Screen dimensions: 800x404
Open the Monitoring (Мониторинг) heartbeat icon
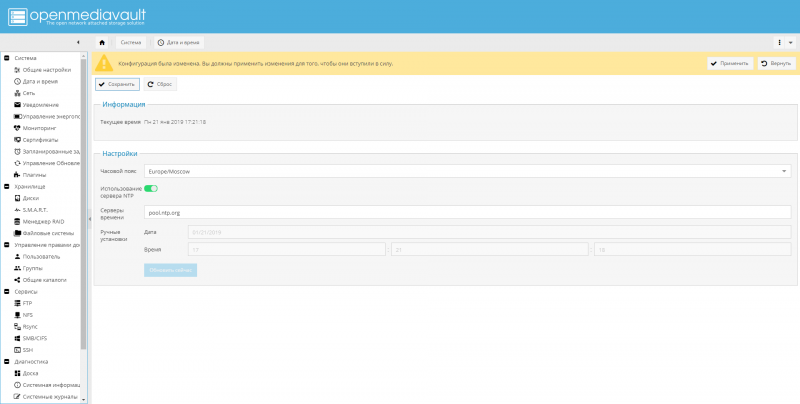[17, 129]
